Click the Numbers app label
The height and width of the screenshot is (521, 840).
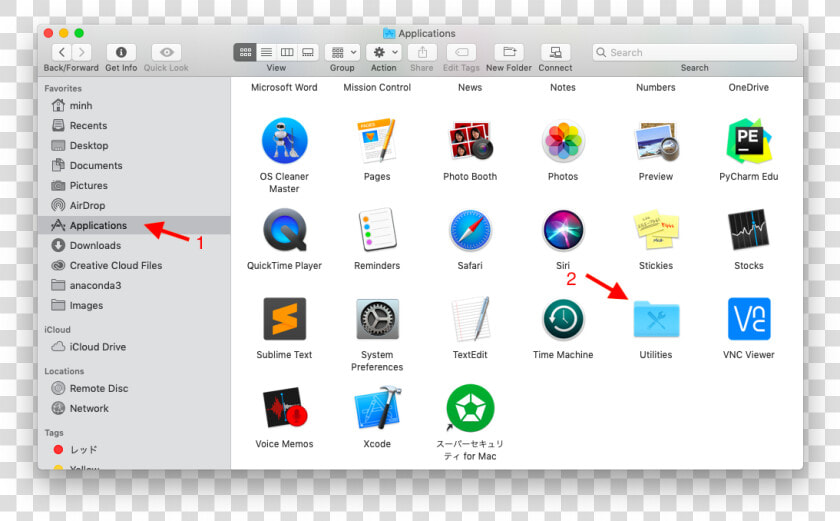coord(656,87)
